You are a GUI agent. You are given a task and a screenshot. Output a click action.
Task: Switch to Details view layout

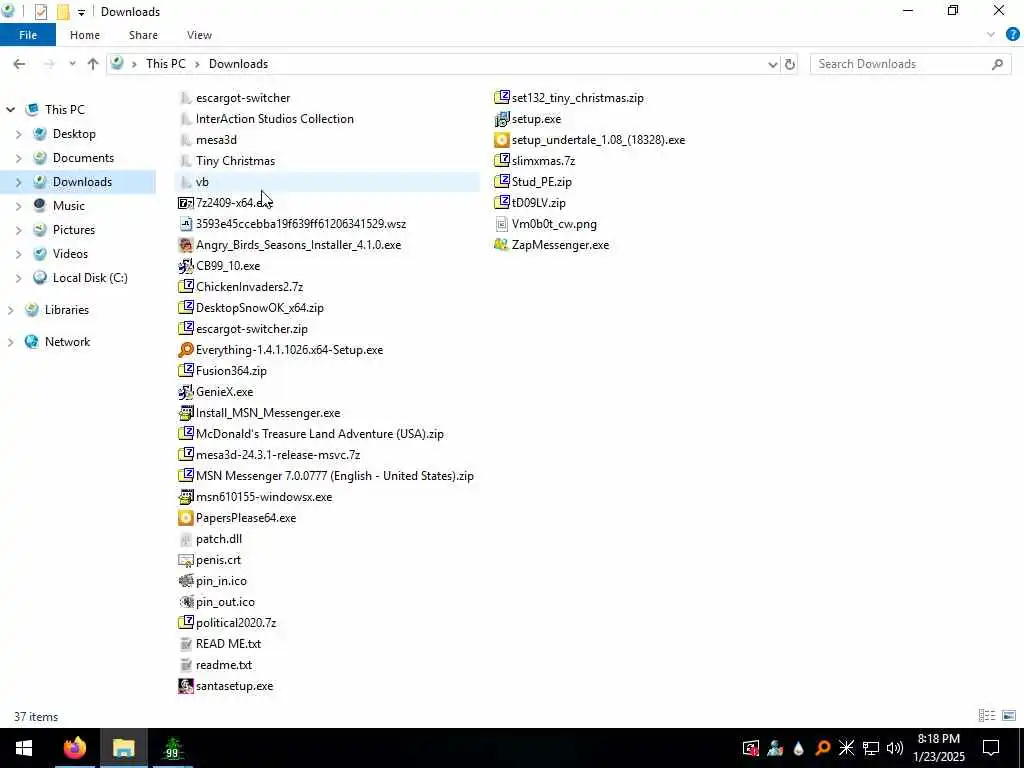click(x=987, y=716)
